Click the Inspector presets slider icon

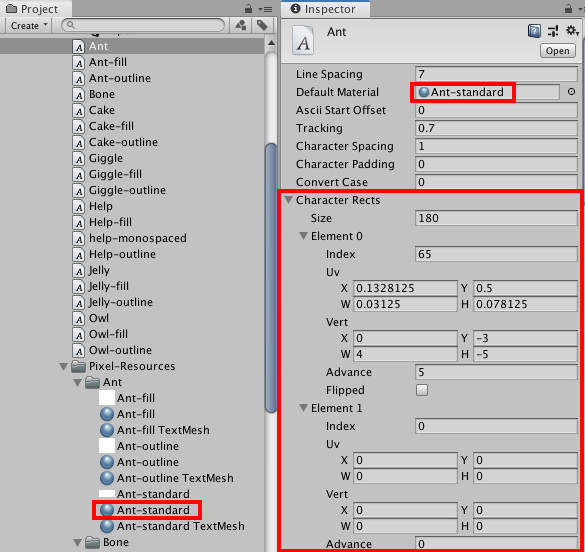(553, 31)
